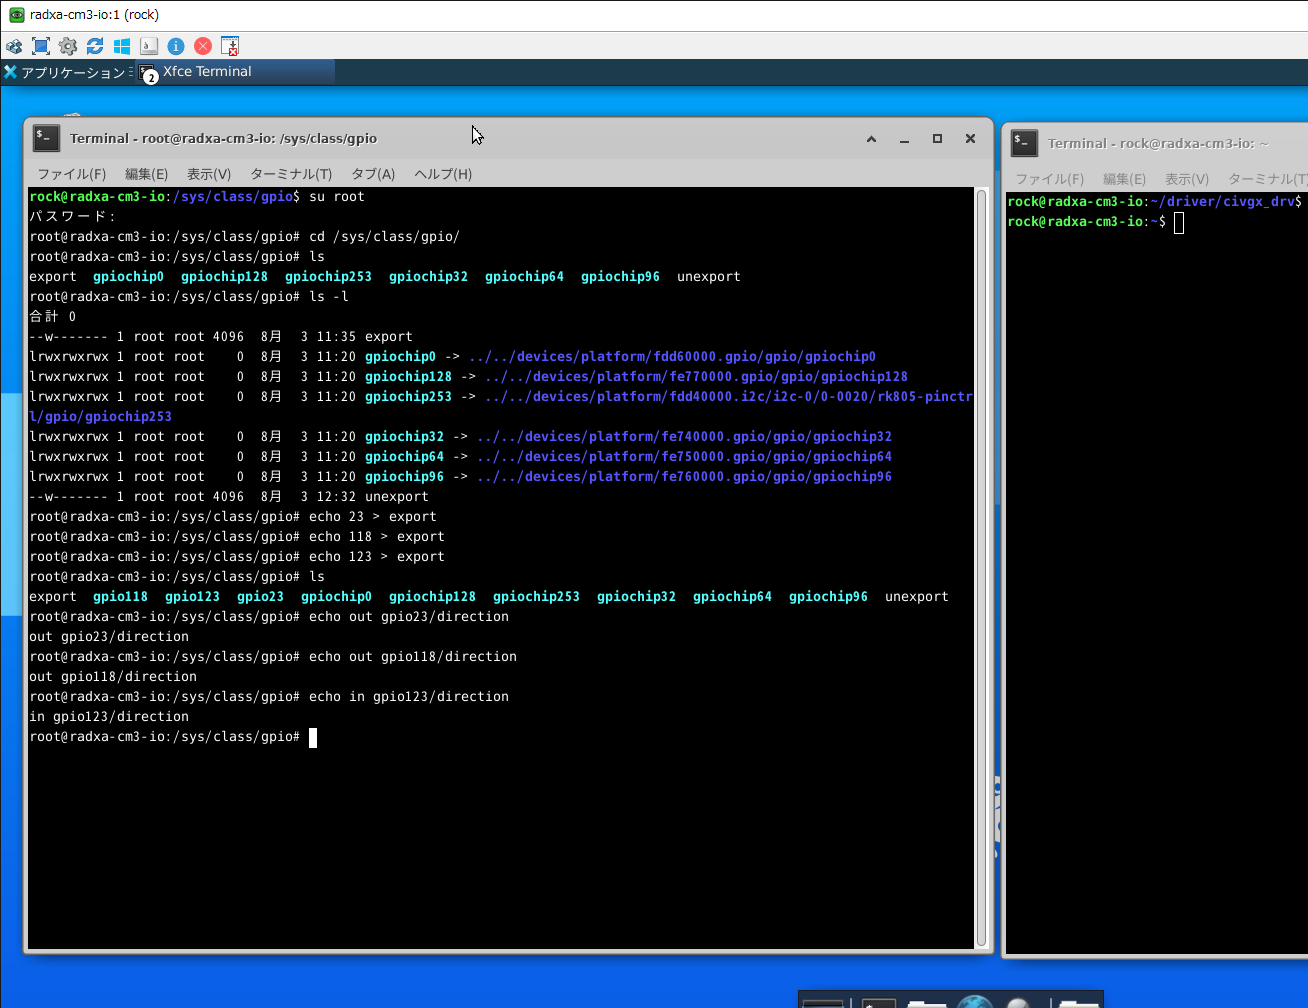Open ファイル(F) menu in root terminal
1308x1008 pixels.
coord(71,174)
